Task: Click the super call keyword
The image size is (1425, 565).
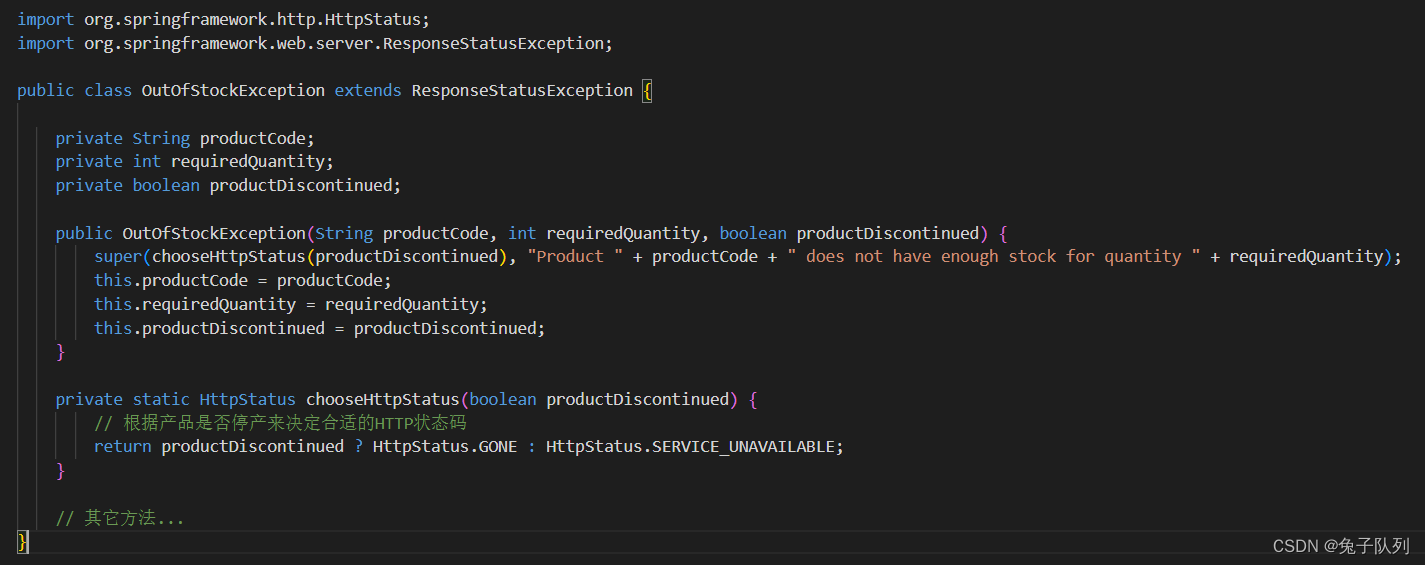Action: (x=118, y=256)
